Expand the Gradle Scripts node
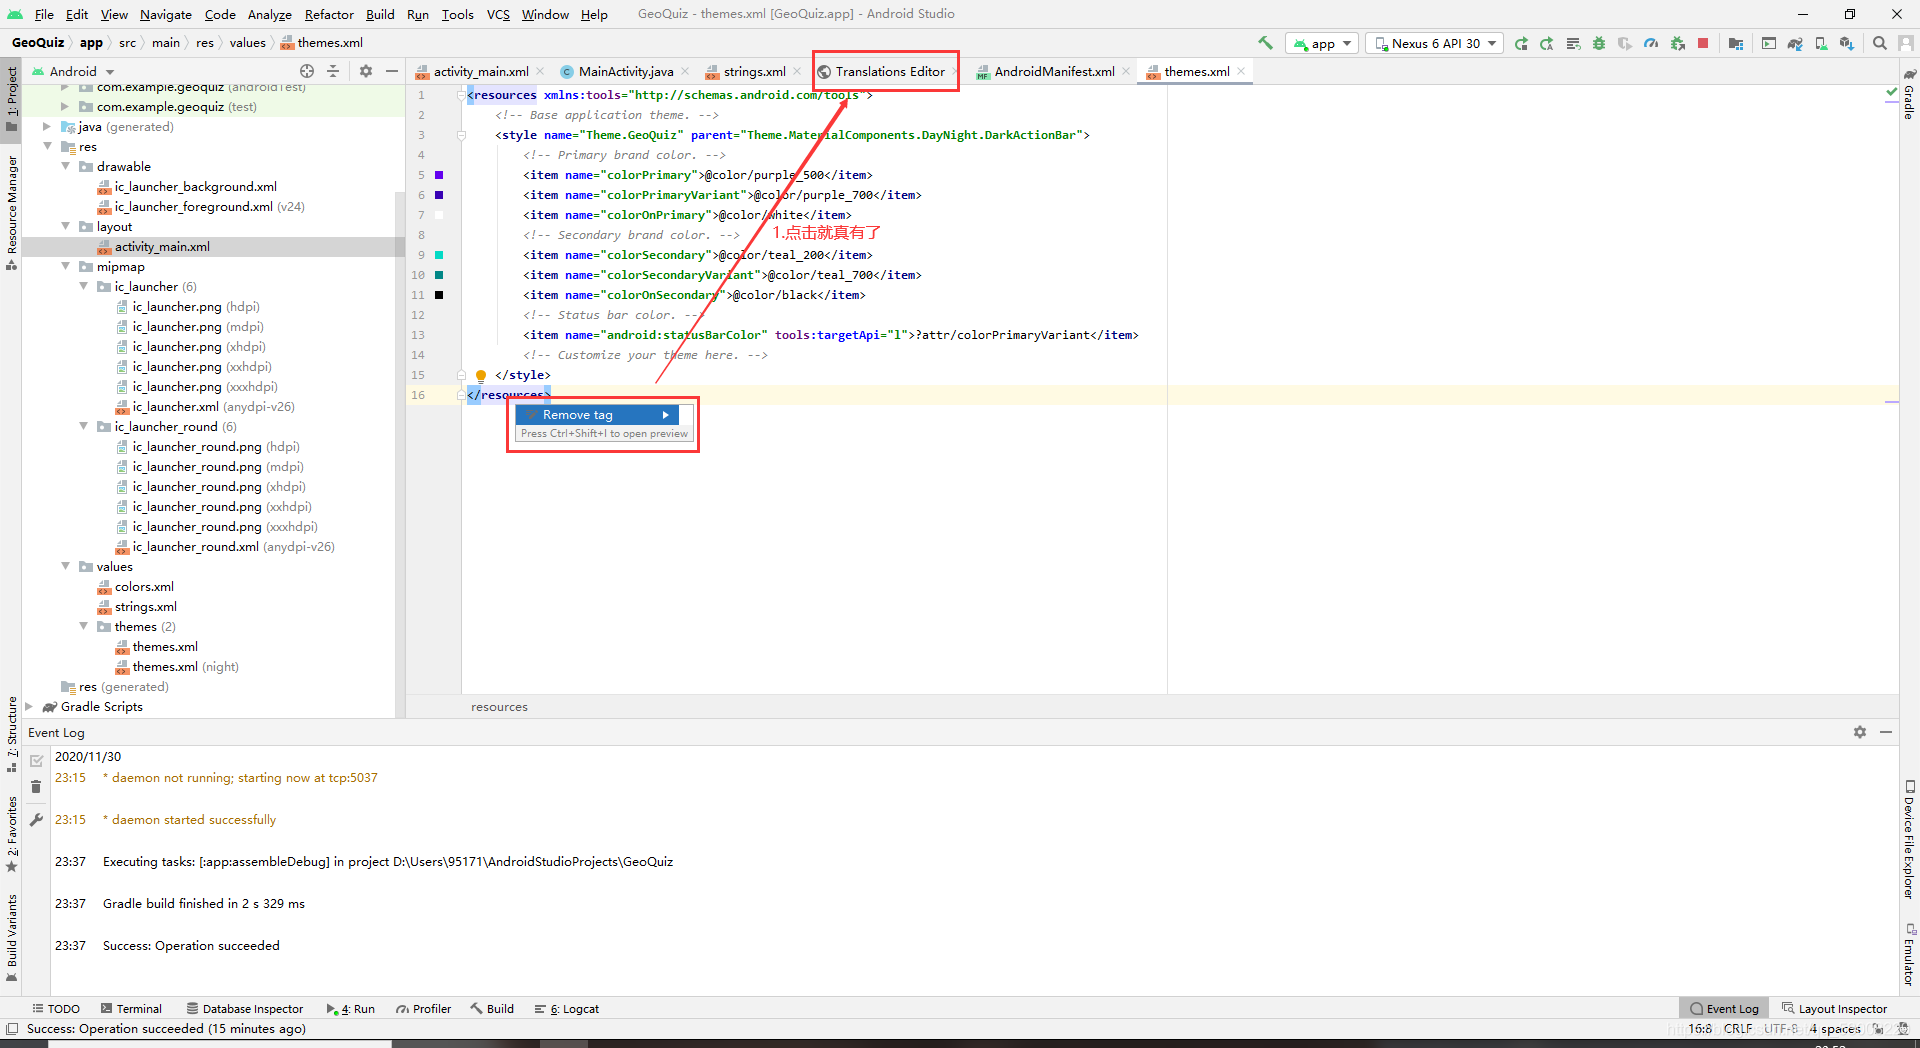This screenshot has width=1920, height=1048. [x=29, y=707]
